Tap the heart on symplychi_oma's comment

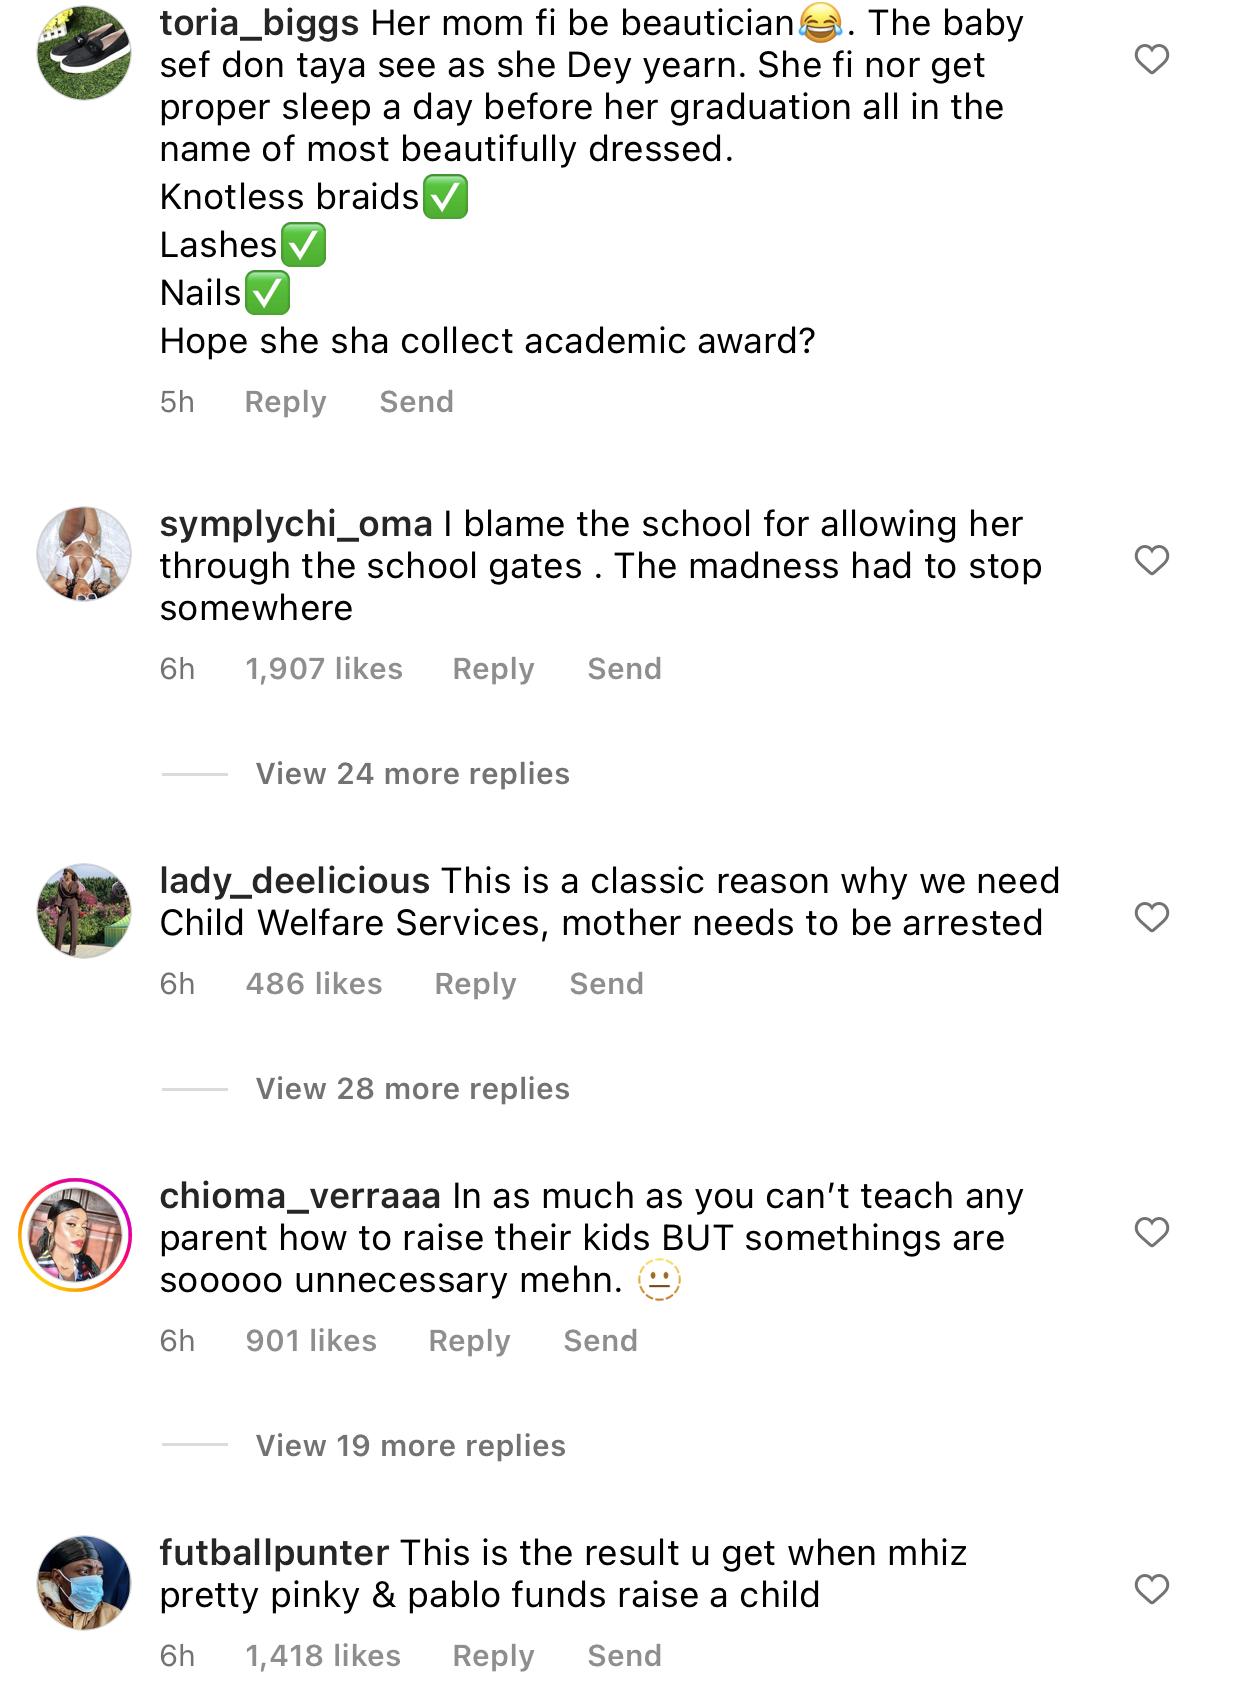pos(1151,560)
